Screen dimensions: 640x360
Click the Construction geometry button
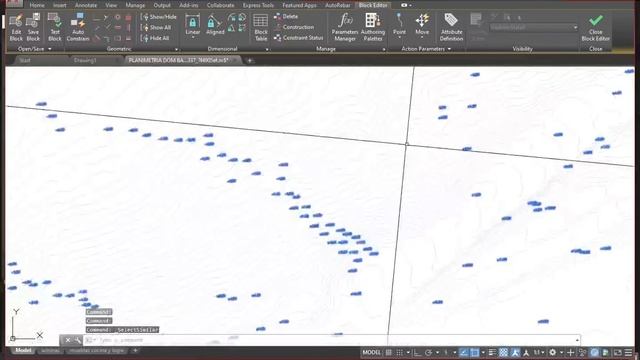pyautogui.click(x=294, y=27)
